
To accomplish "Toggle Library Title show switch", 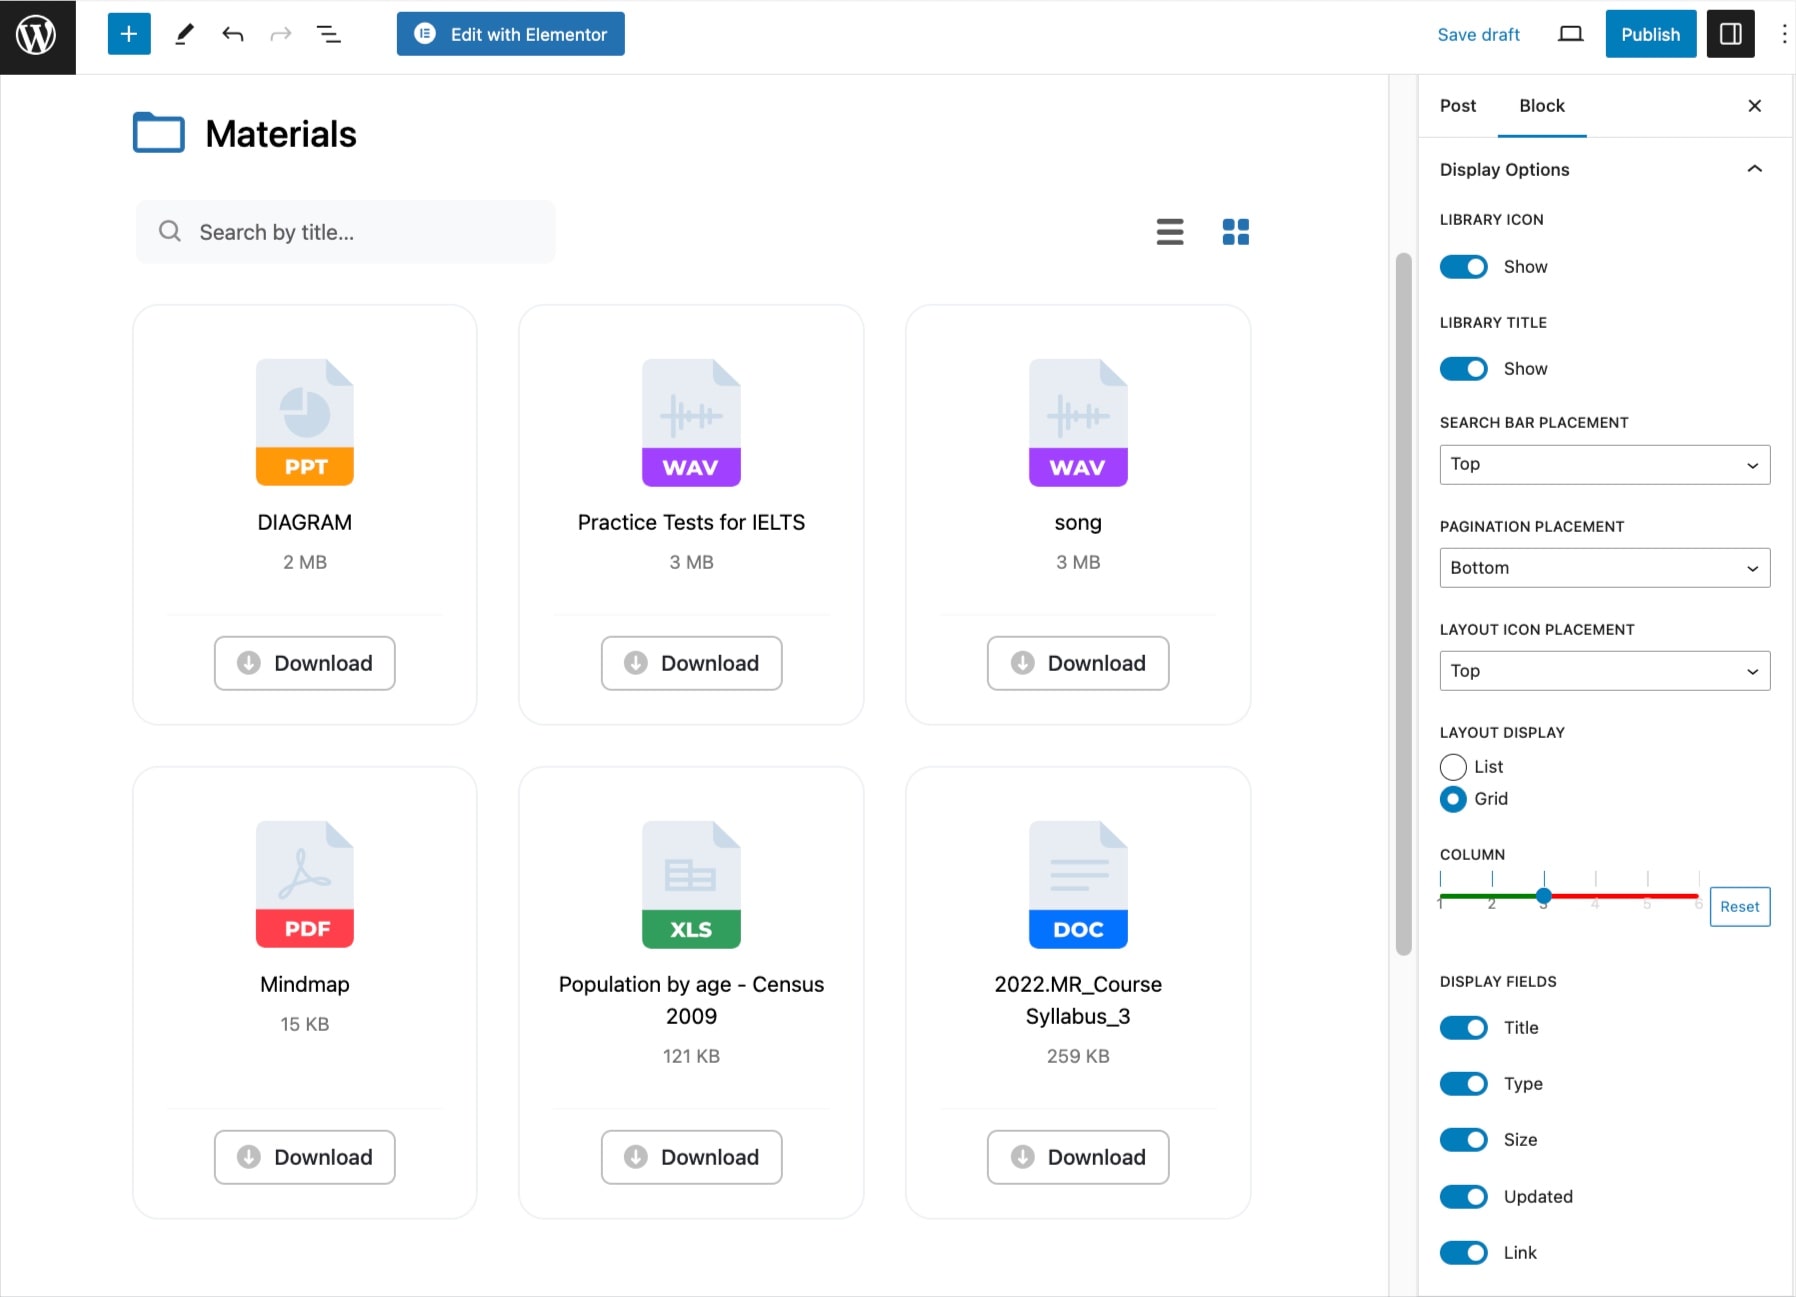I will point(1463,369).
